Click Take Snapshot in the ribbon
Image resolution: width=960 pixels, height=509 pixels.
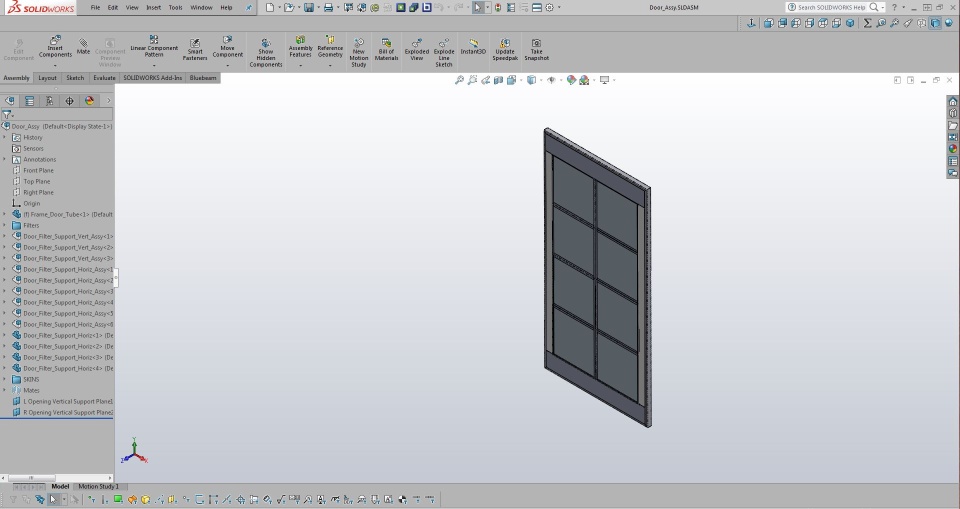click(536, 49)
